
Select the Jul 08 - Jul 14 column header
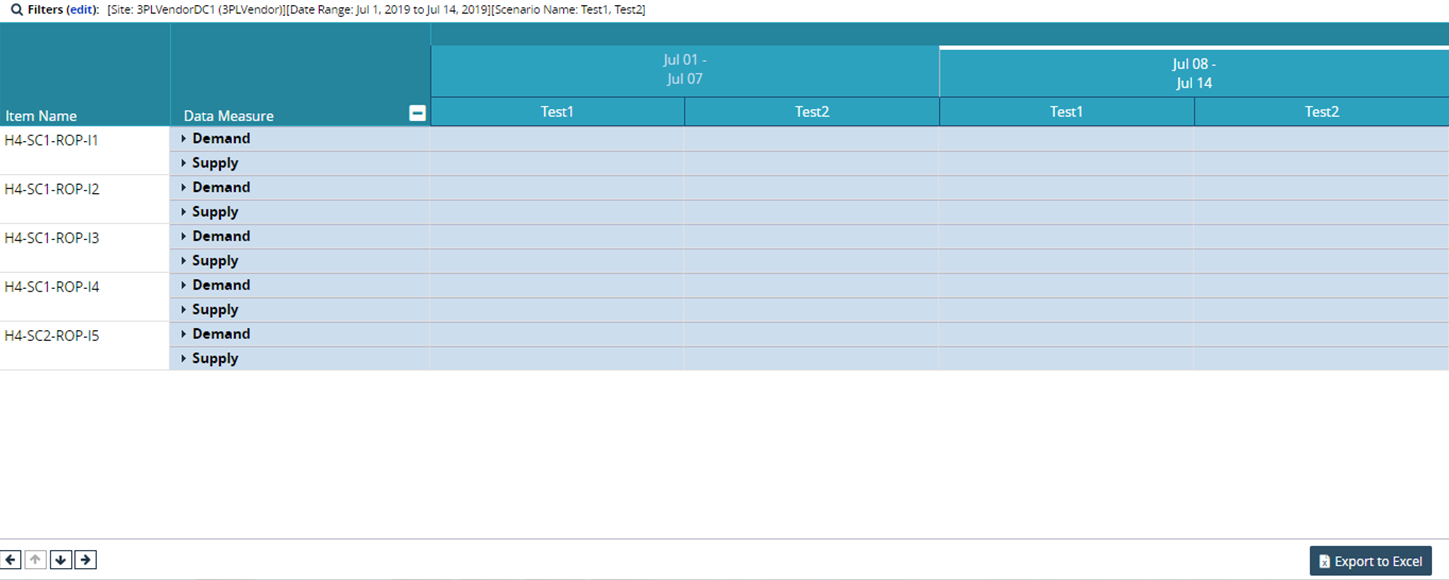[1194, 73]
